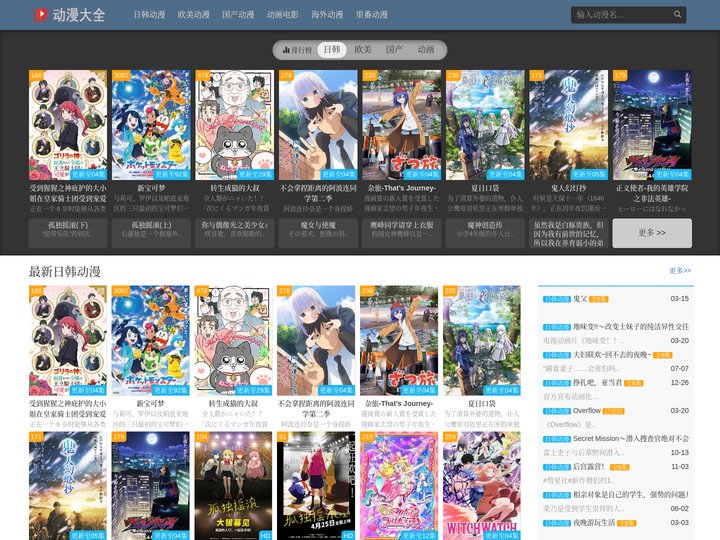Click the gray 更多 >> button in ranking
Viewport: 720px width, 540px height.
pyautogui.click(x=652, y=233)
